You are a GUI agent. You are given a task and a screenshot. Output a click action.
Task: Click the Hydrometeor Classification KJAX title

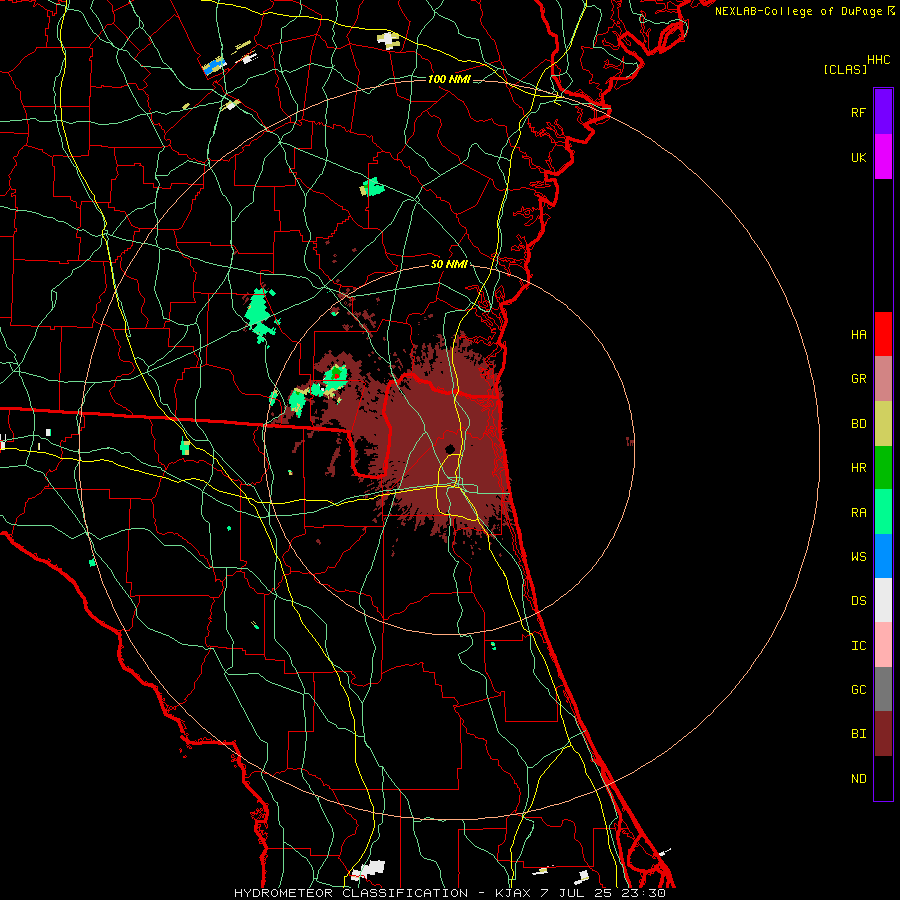click(x=449, y=893)
